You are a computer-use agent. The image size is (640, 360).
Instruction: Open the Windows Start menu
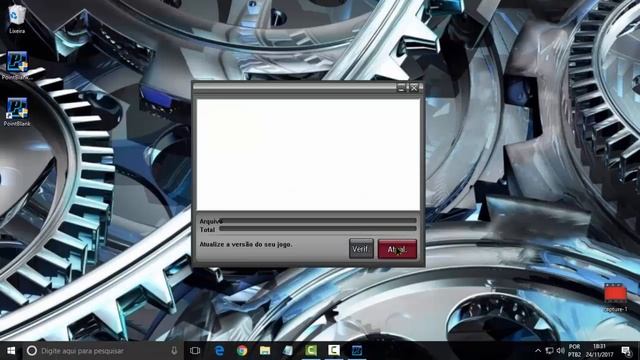(x=11, y=351)
